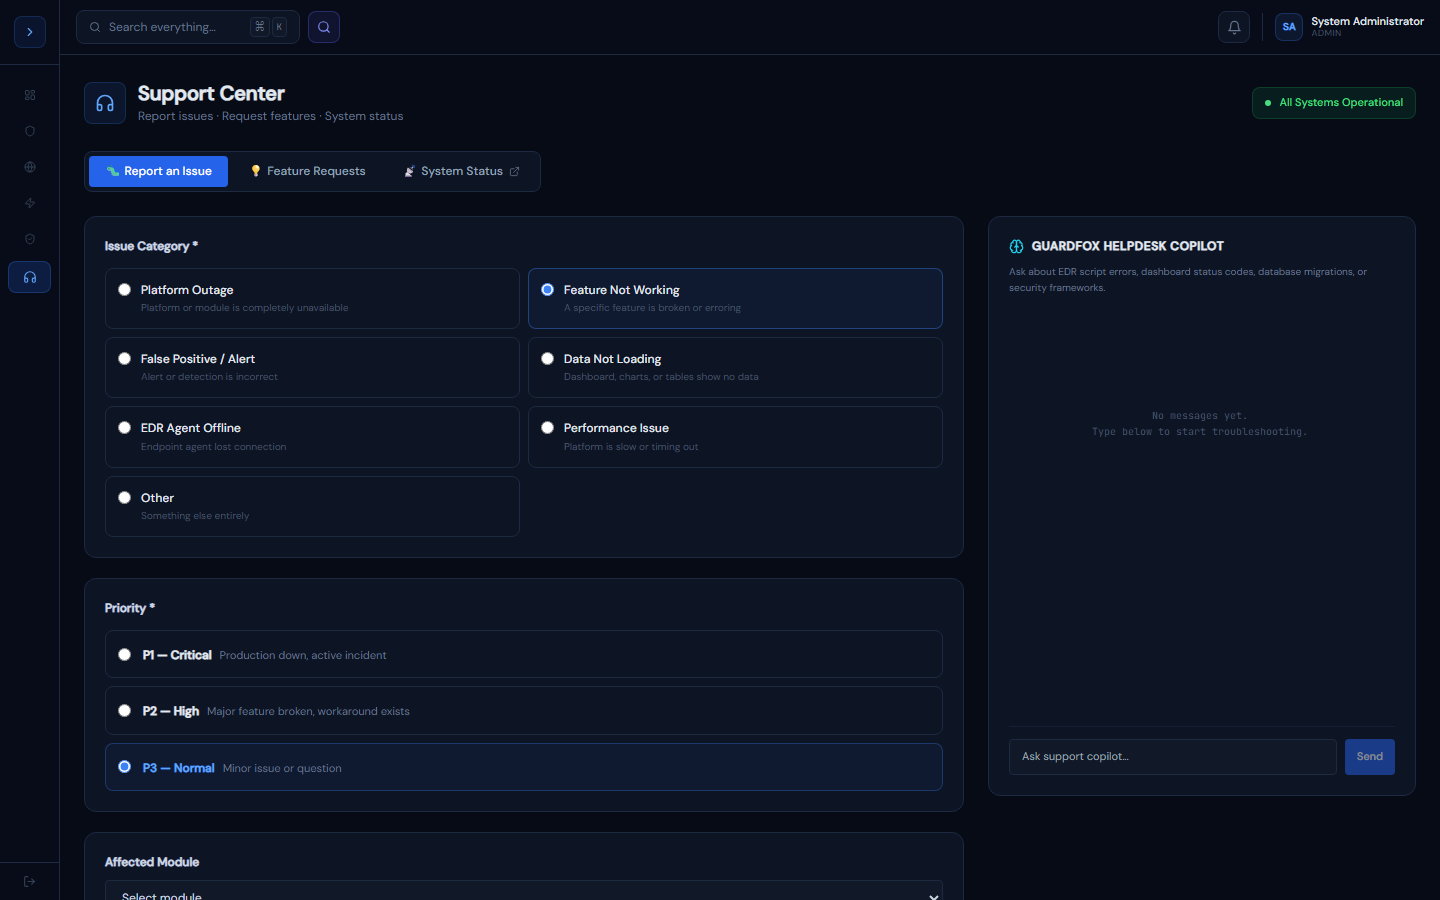This screenshot has width=1440, height=900.
Task: Click 'Major feature broken, workaround exists' description
Action: [308, 711]
